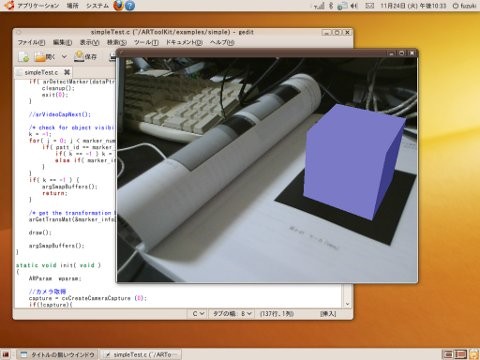
Task: Click the gedit scrollbar down arrow
Action: (348, 304)
